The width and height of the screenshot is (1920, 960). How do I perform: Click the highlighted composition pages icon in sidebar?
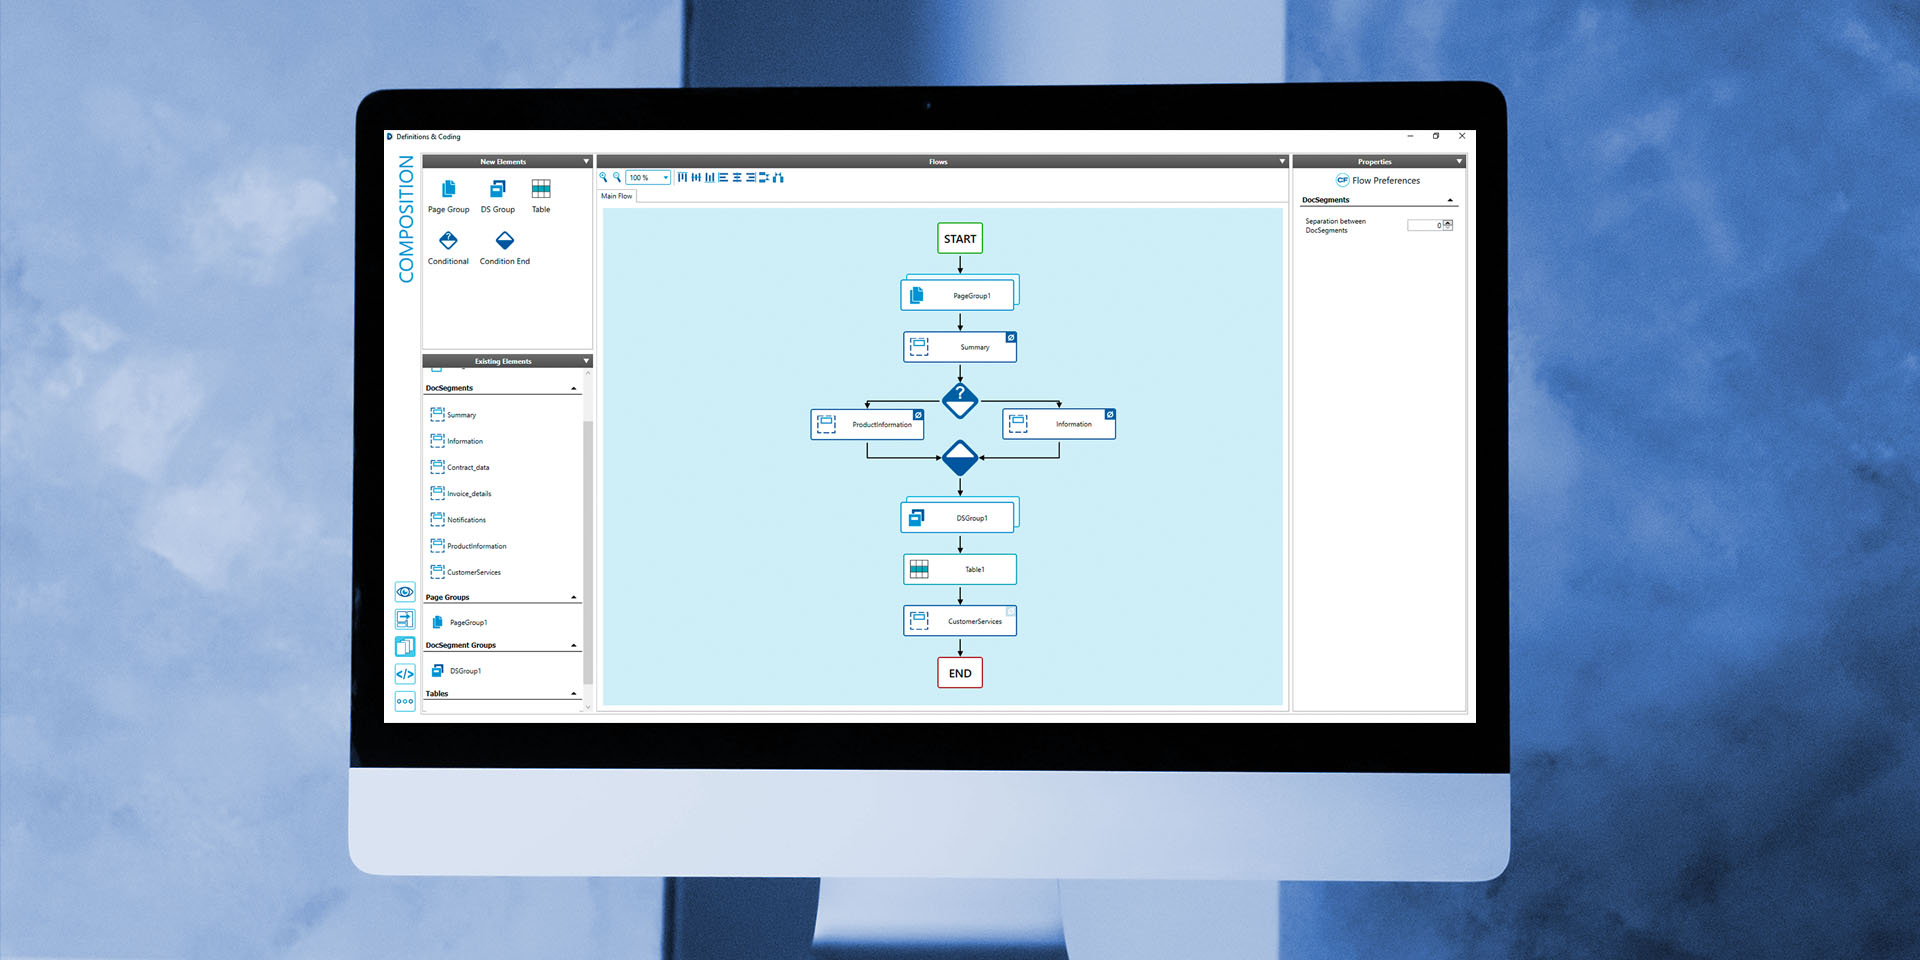(405, 646)
